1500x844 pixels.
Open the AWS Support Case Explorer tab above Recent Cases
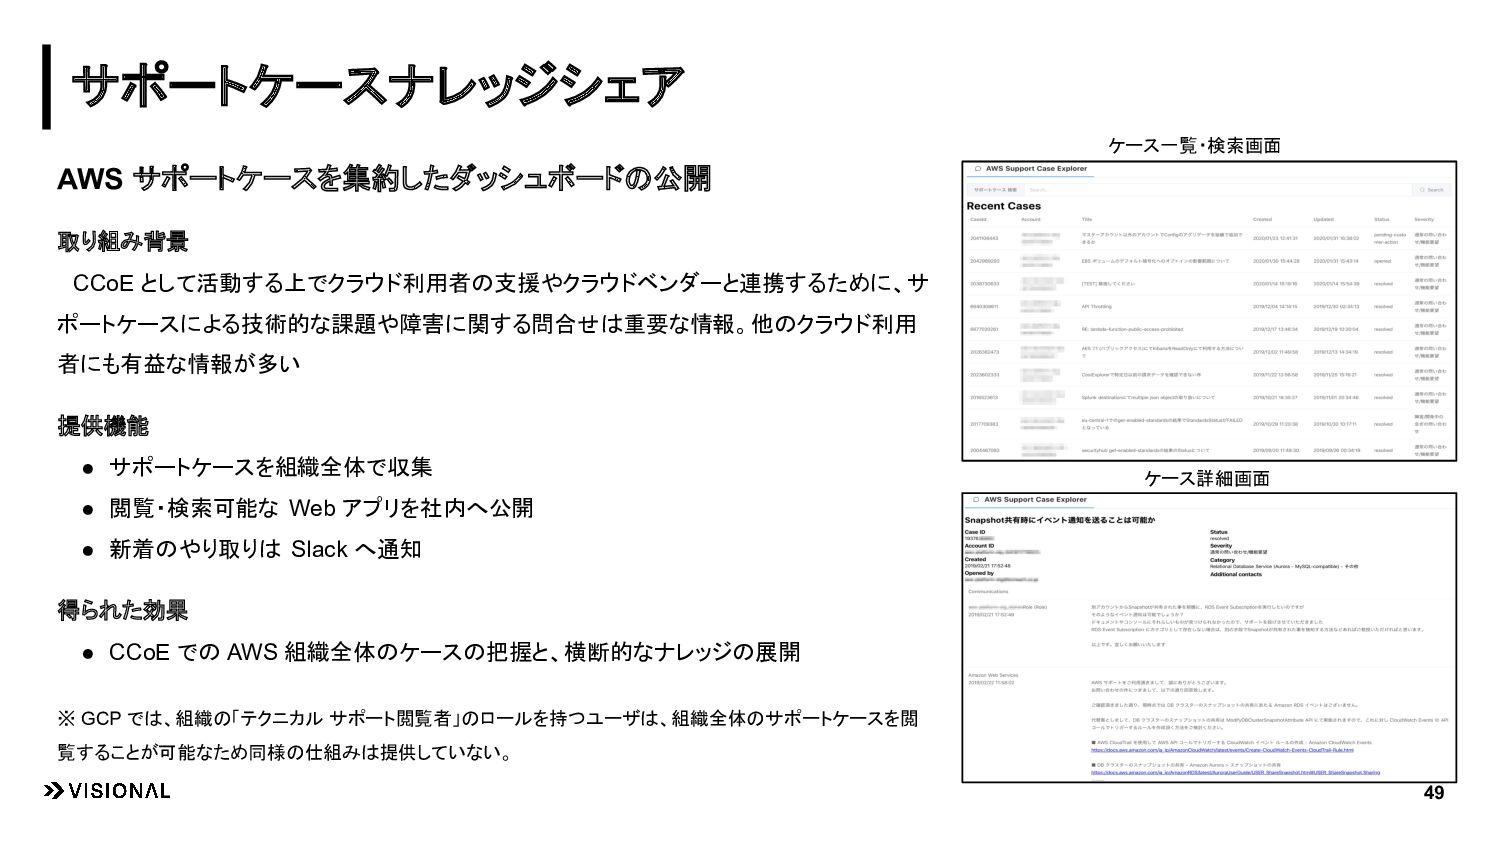[1029, 169]
